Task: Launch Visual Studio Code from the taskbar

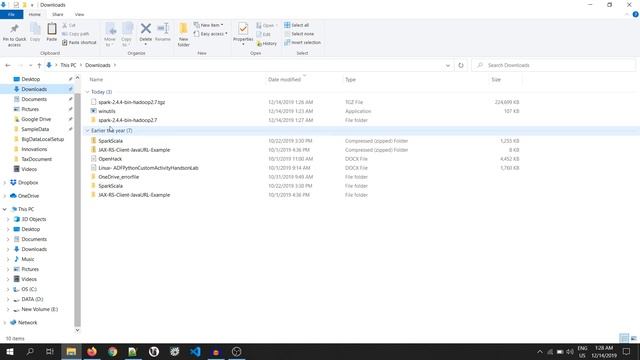Action: click(x=195, y=351)
